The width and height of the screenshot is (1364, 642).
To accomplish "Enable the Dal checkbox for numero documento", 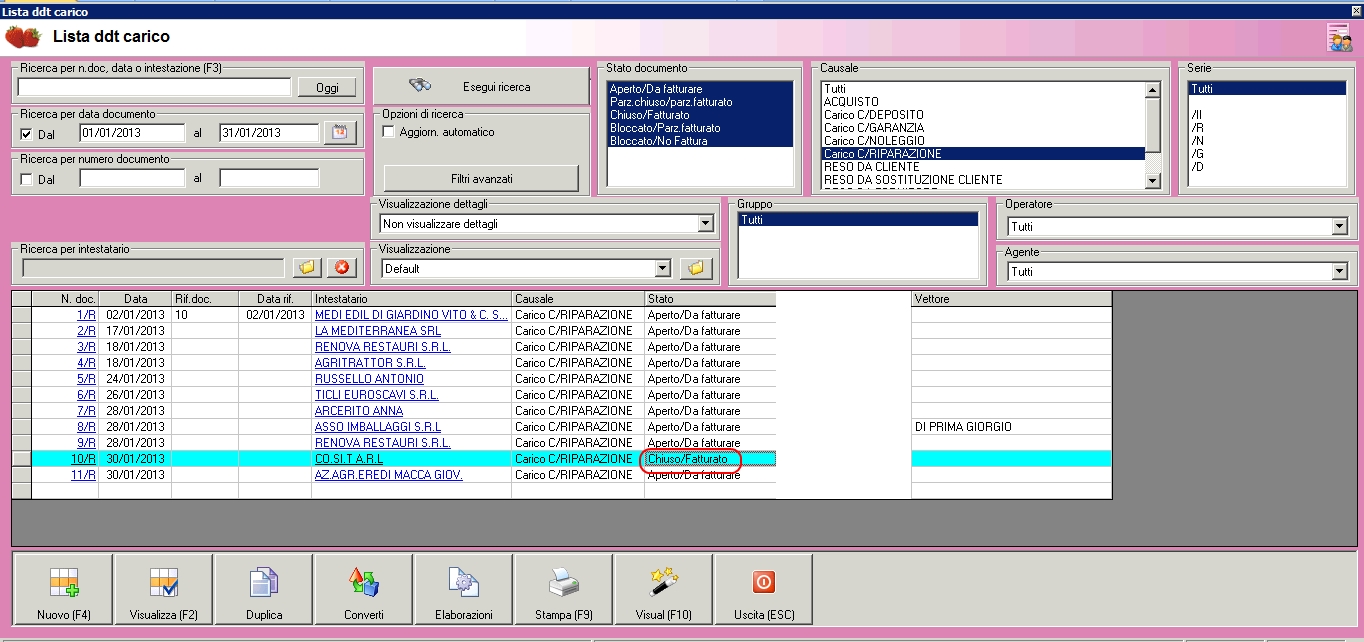I will click(27, 179).
